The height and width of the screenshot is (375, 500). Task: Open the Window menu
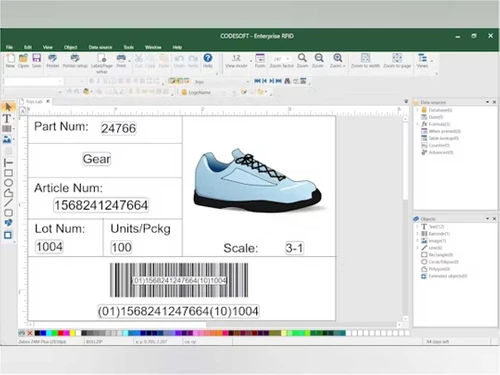click(153, 47)
